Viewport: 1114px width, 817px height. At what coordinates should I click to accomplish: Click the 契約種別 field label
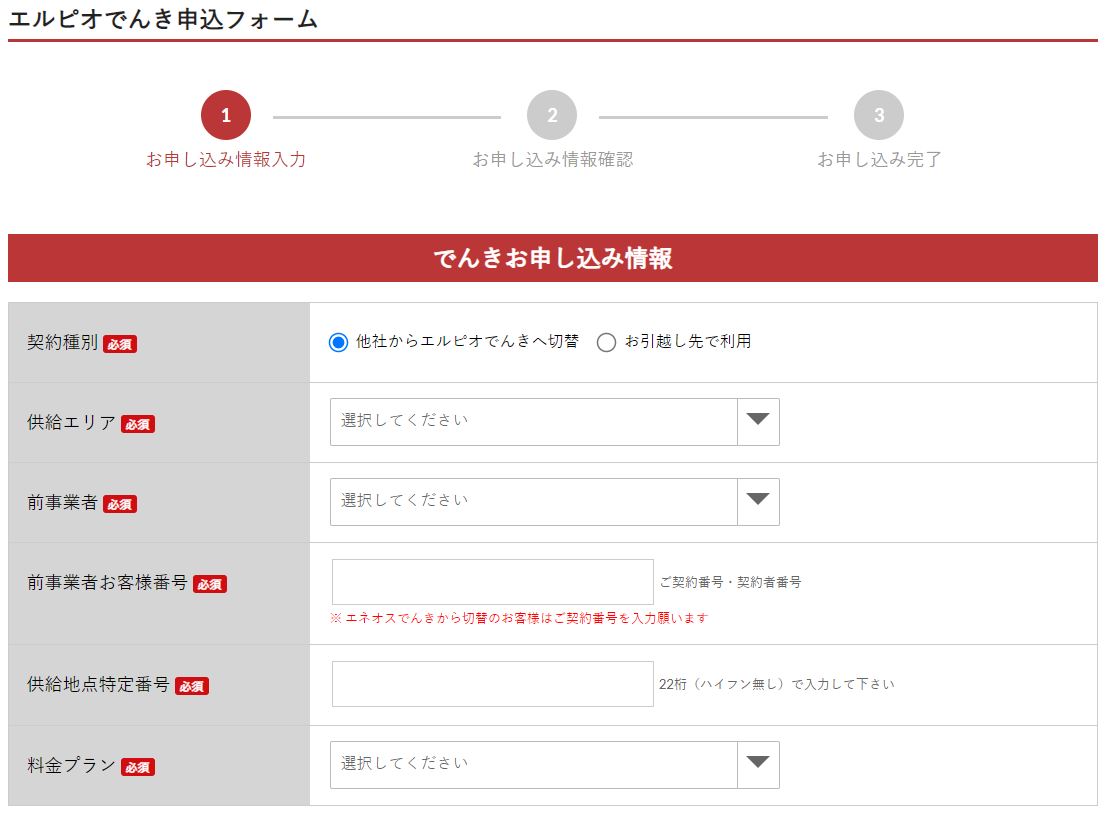tap(63, 342)
